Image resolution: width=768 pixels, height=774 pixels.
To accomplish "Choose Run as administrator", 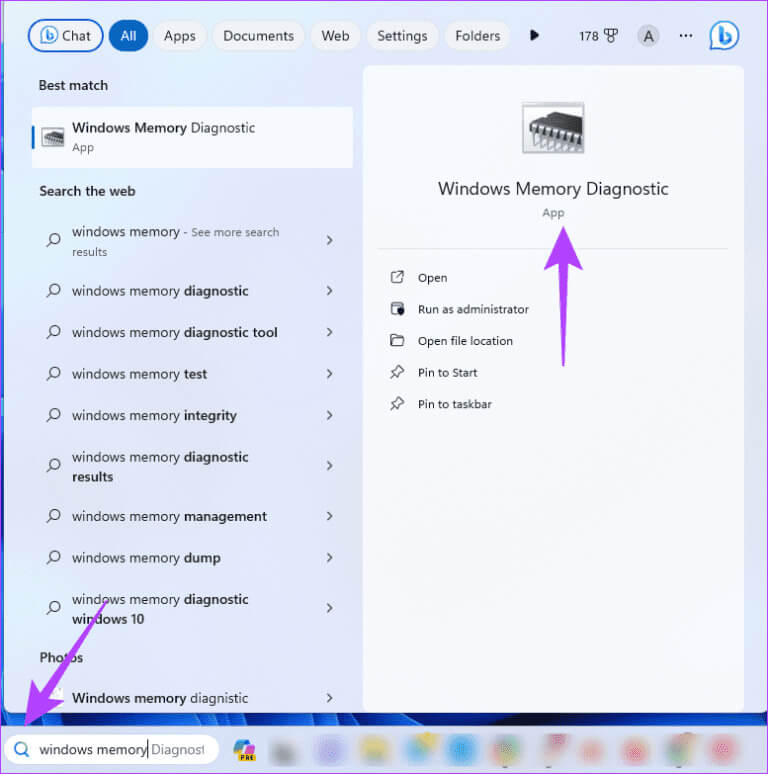I will 472,310.
